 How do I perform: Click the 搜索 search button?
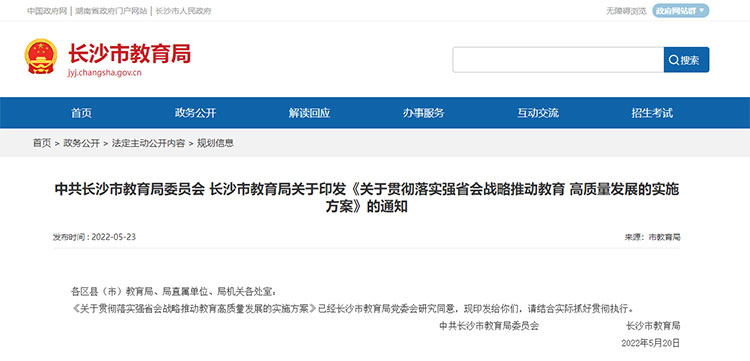pyautogui.click(x=686, y=60)
